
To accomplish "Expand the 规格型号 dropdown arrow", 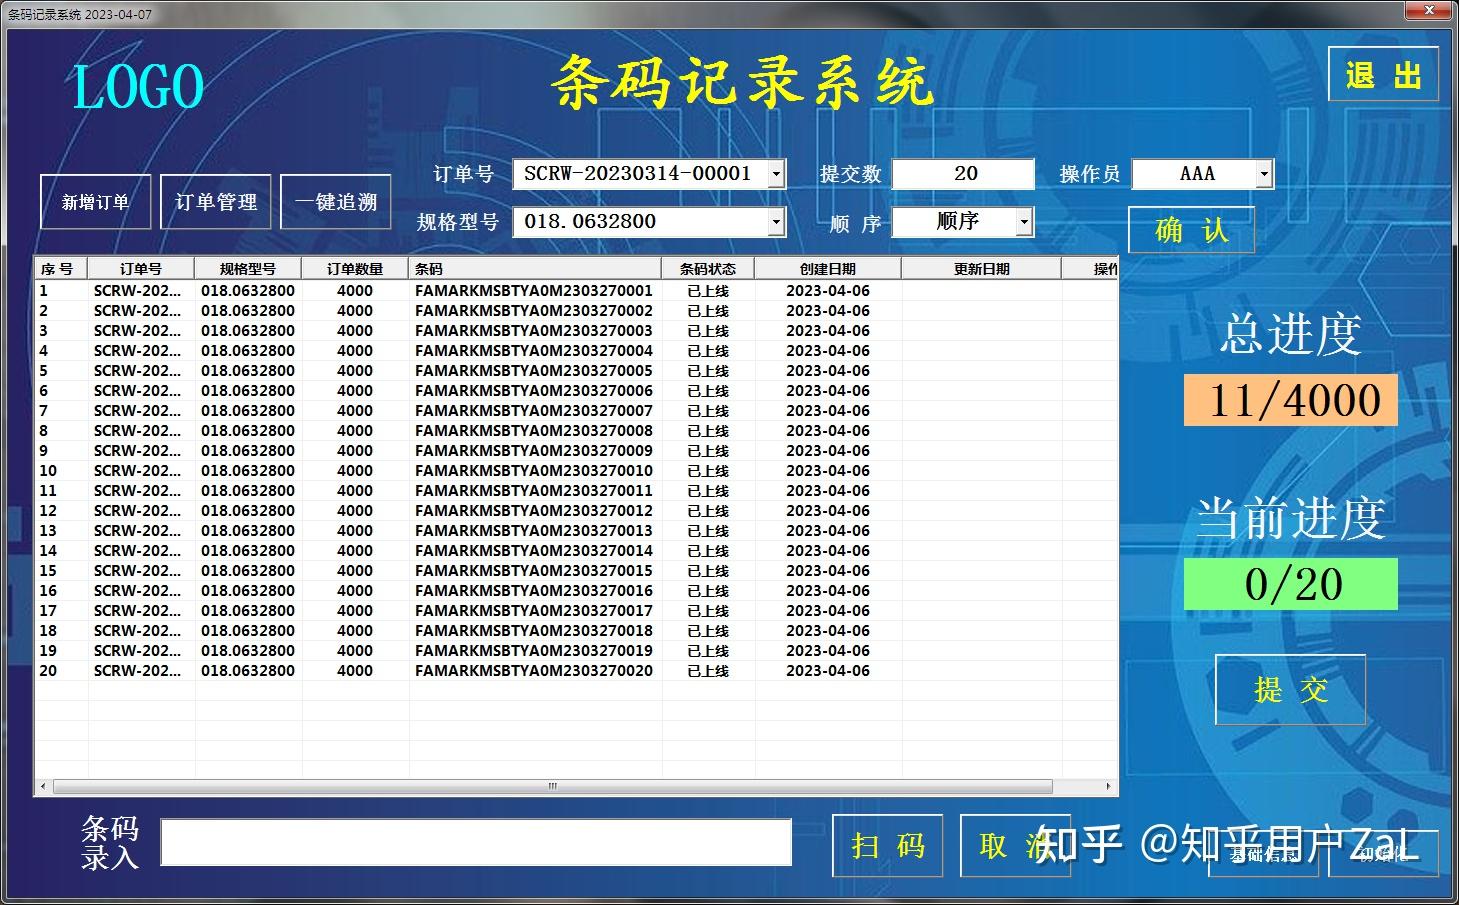I will pos(776,222).
